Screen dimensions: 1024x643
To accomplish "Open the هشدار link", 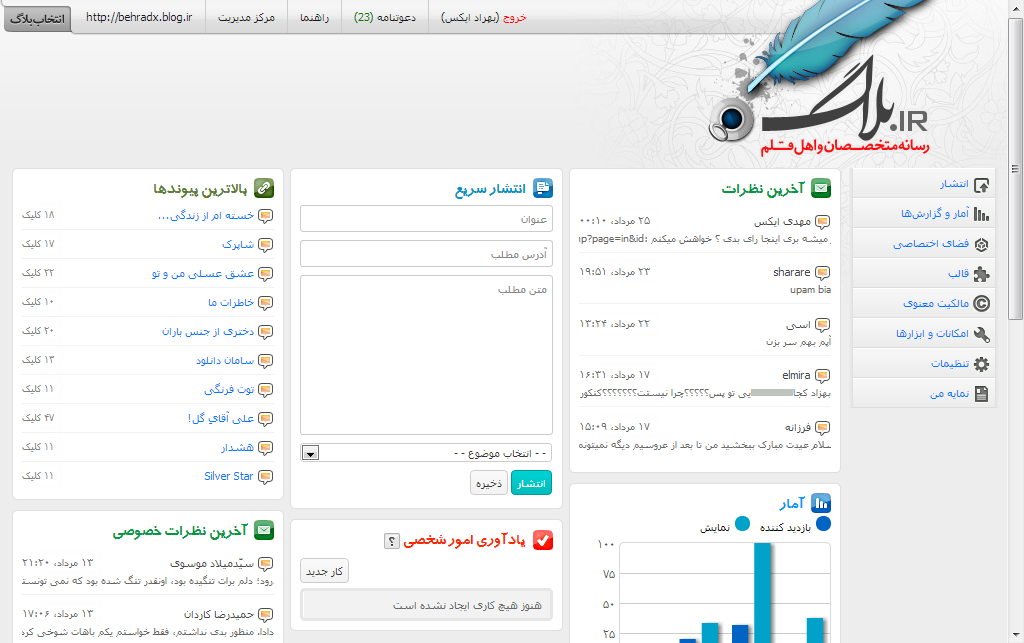I will point(237,448).
